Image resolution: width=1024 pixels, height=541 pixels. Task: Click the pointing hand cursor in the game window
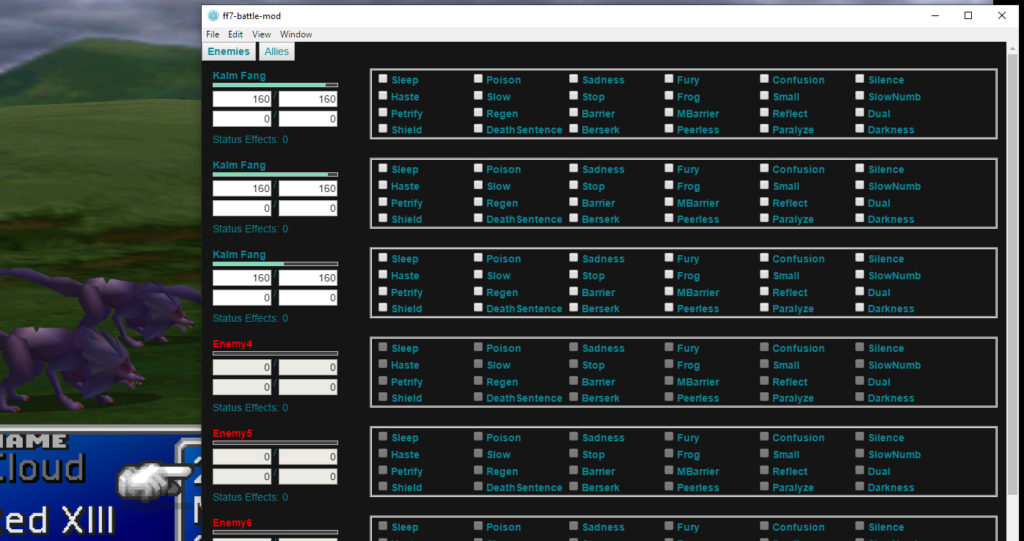point(153,482)
